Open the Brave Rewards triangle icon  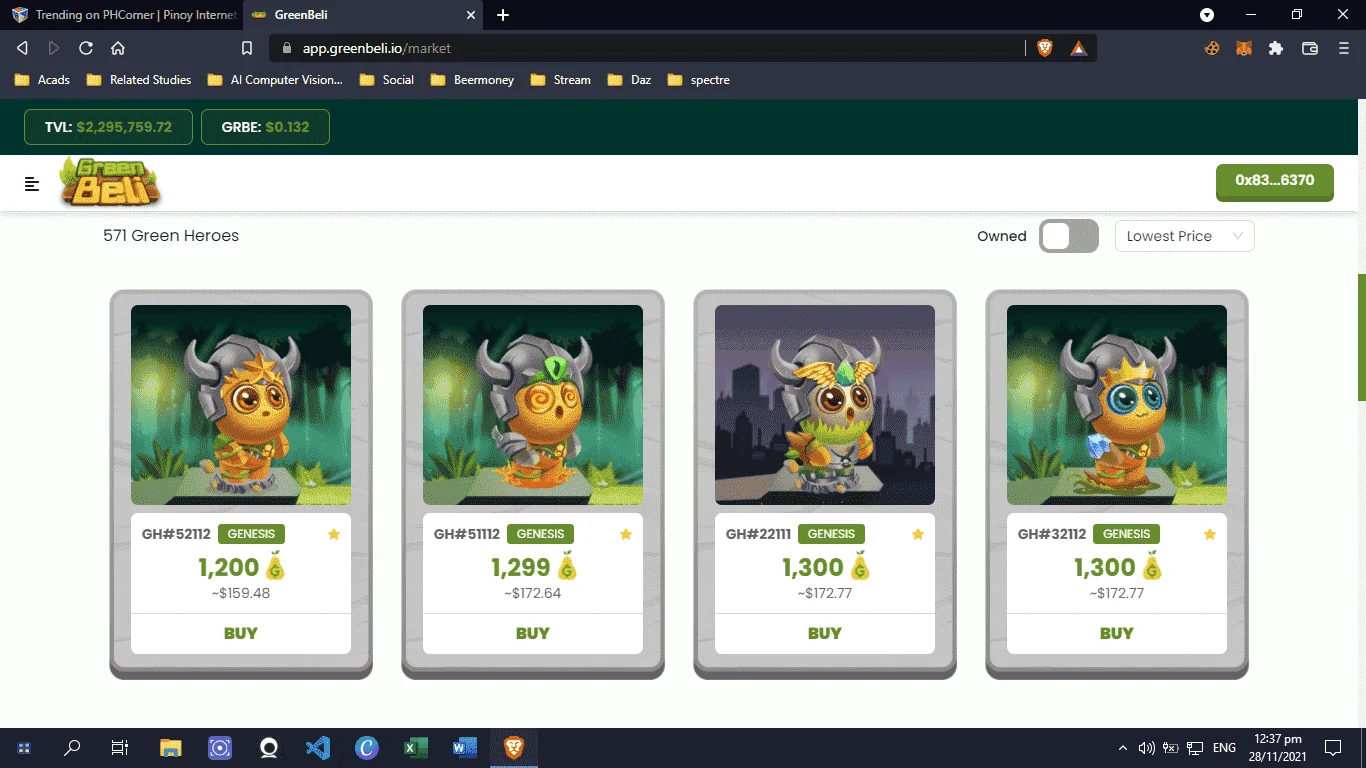coord(1079,48)
